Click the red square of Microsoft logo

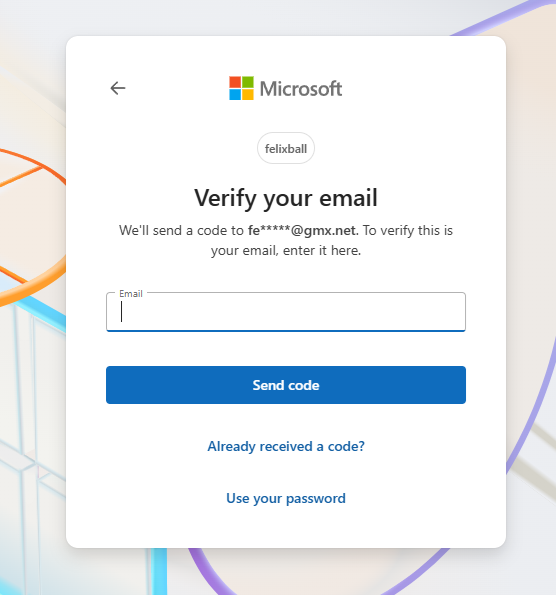point(235,82)
